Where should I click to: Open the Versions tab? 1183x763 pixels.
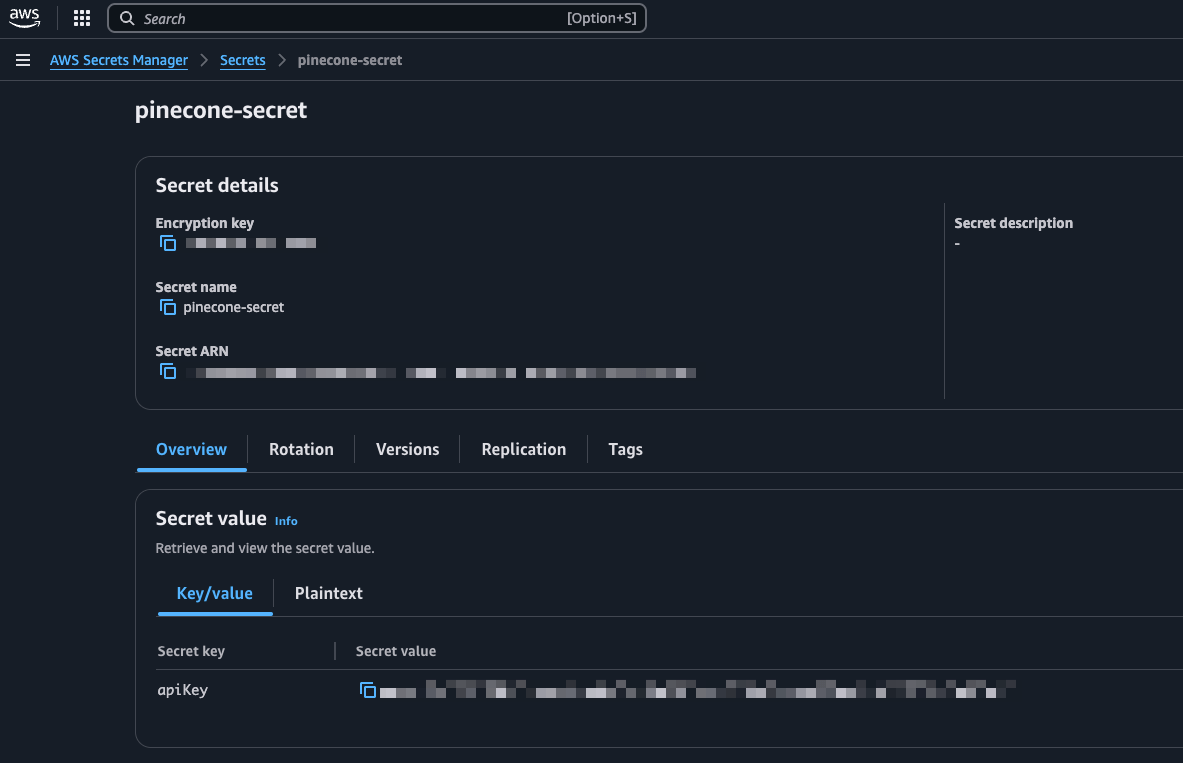pyautogui.click(x=407, y=449)
